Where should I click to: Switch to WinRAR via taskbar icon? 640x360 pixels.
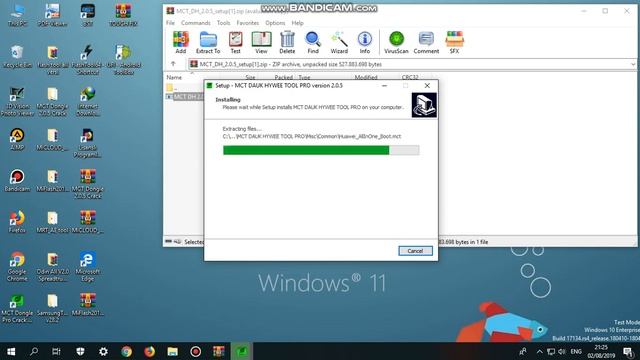(218, 351)
